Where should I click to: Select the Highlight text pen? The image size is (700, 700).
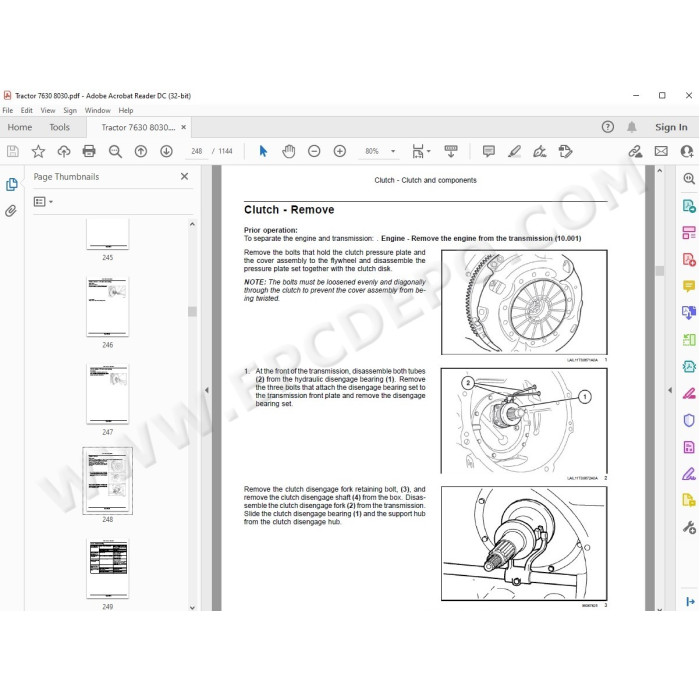click(x=514, y=151)
